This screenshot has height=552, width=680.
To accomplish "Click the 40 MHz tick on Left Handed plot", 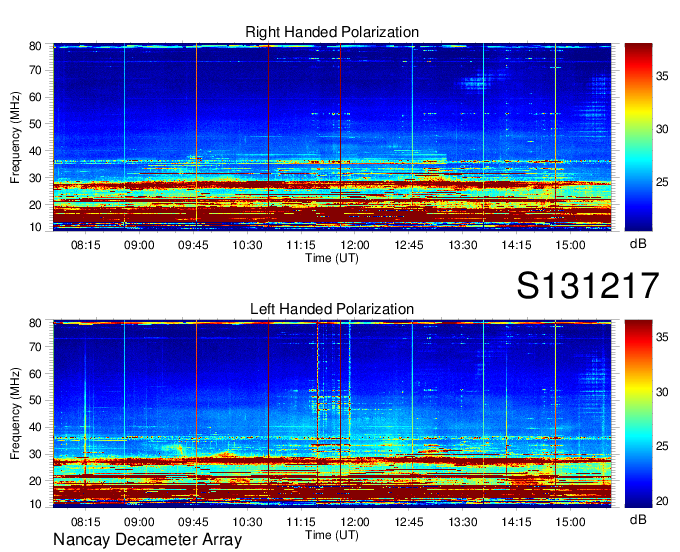I will (35, 428).
